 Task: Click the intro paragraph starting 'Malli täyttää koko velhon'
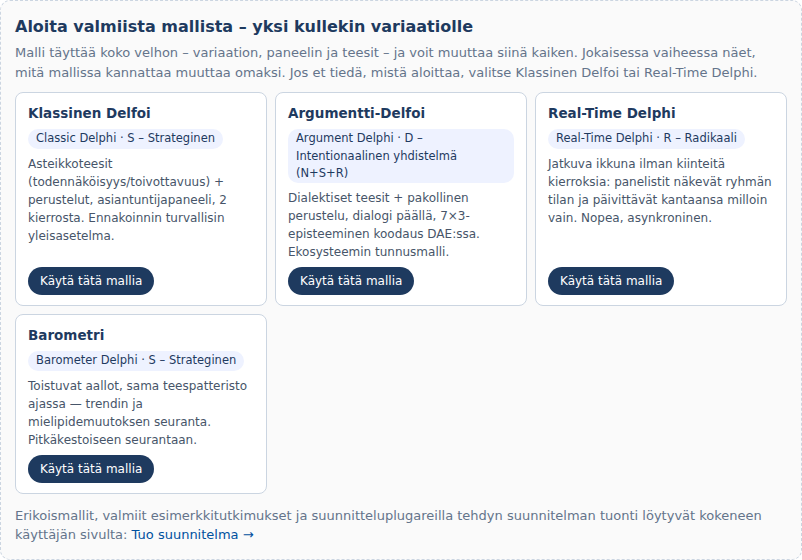[x=386, y=62]
